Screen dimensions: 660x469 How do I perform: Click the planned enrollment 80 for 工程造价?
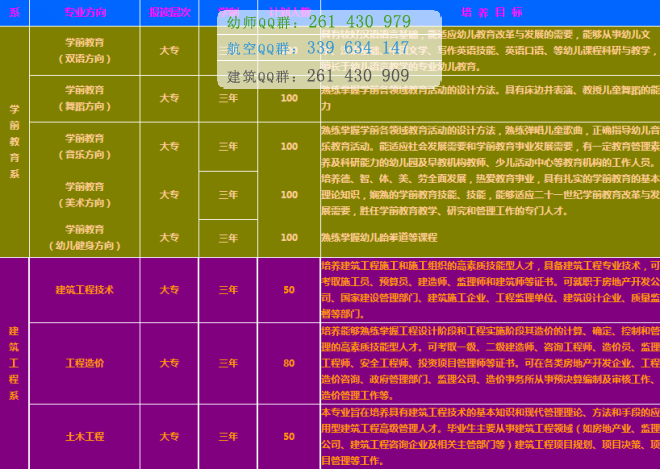coord(289,363)
